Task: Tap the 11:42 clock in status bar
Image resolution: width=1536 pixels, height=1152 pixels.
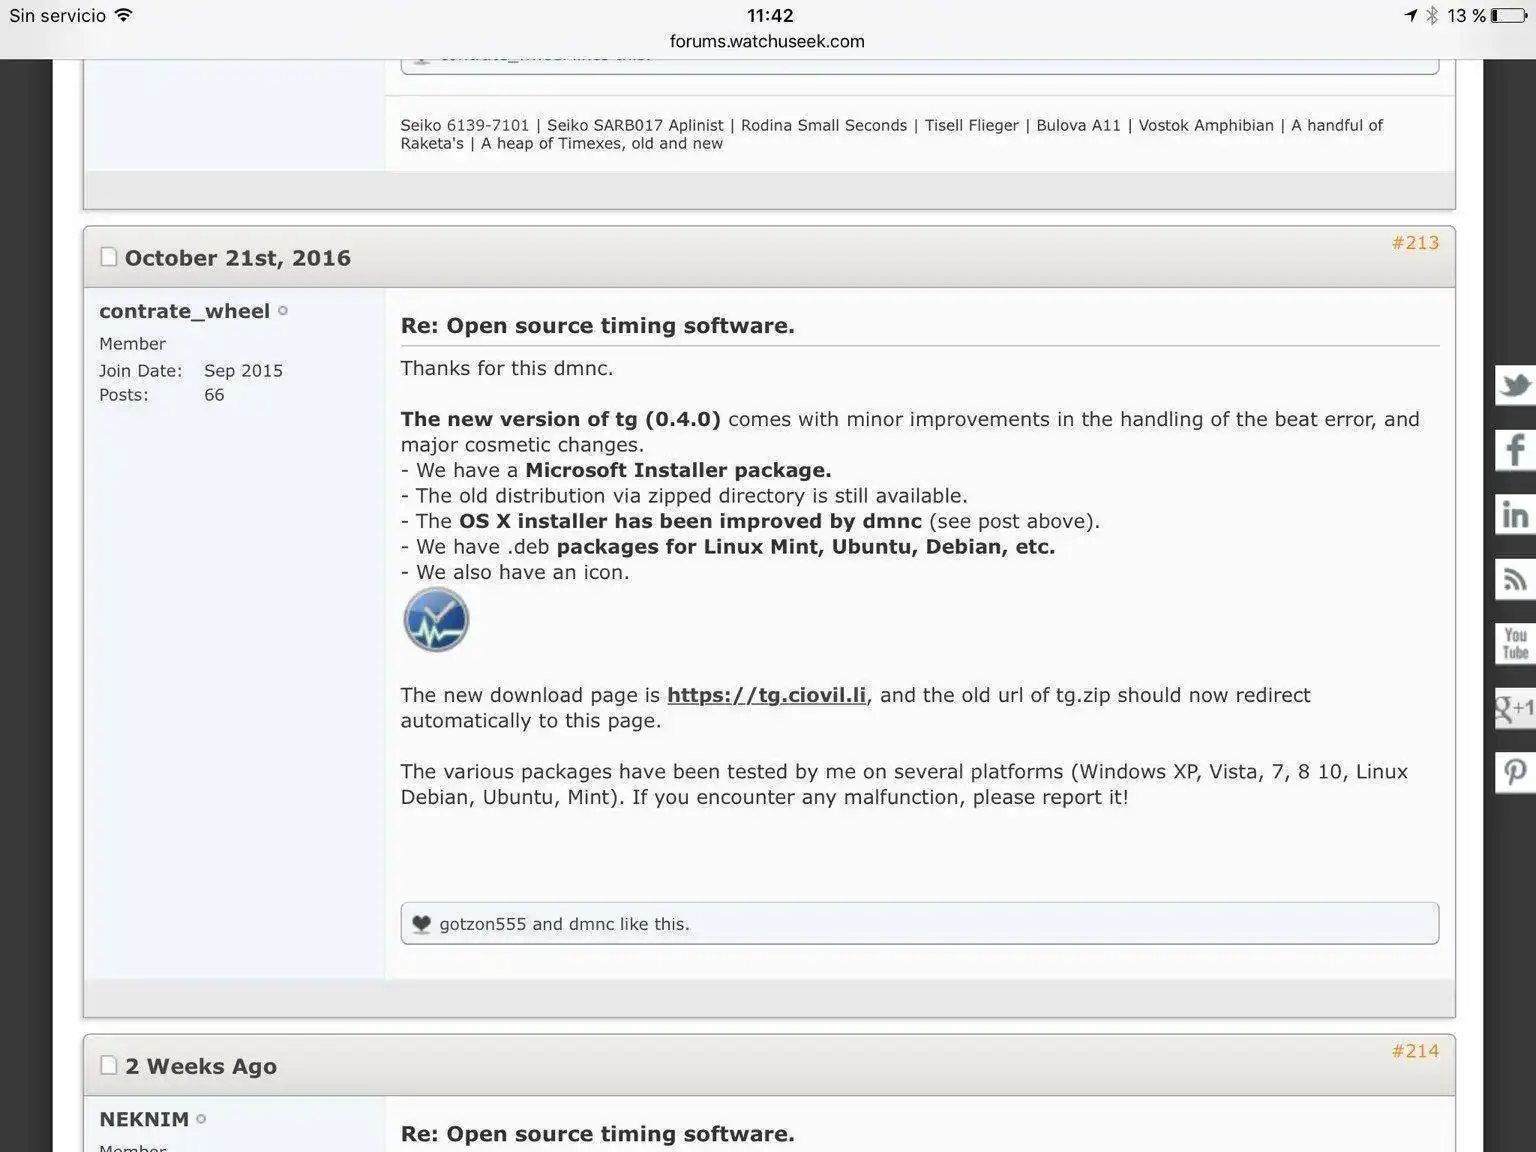Action: [x=770, y=15]
